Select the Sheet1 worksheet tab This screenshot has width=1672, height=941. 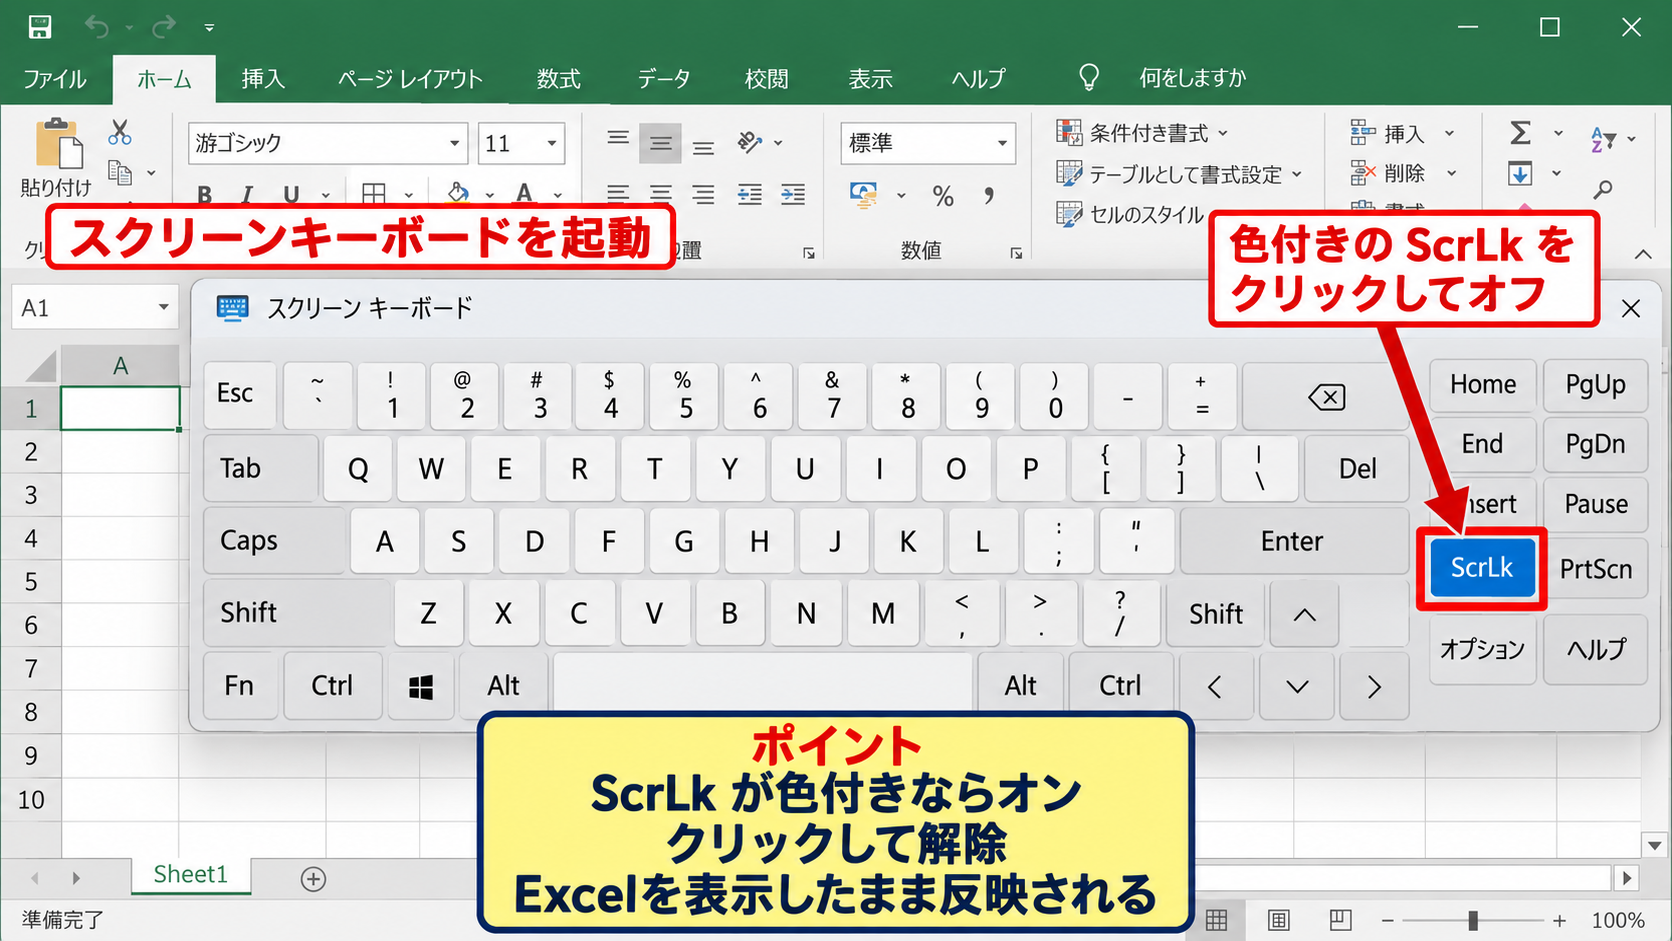[x=191, y=875]
